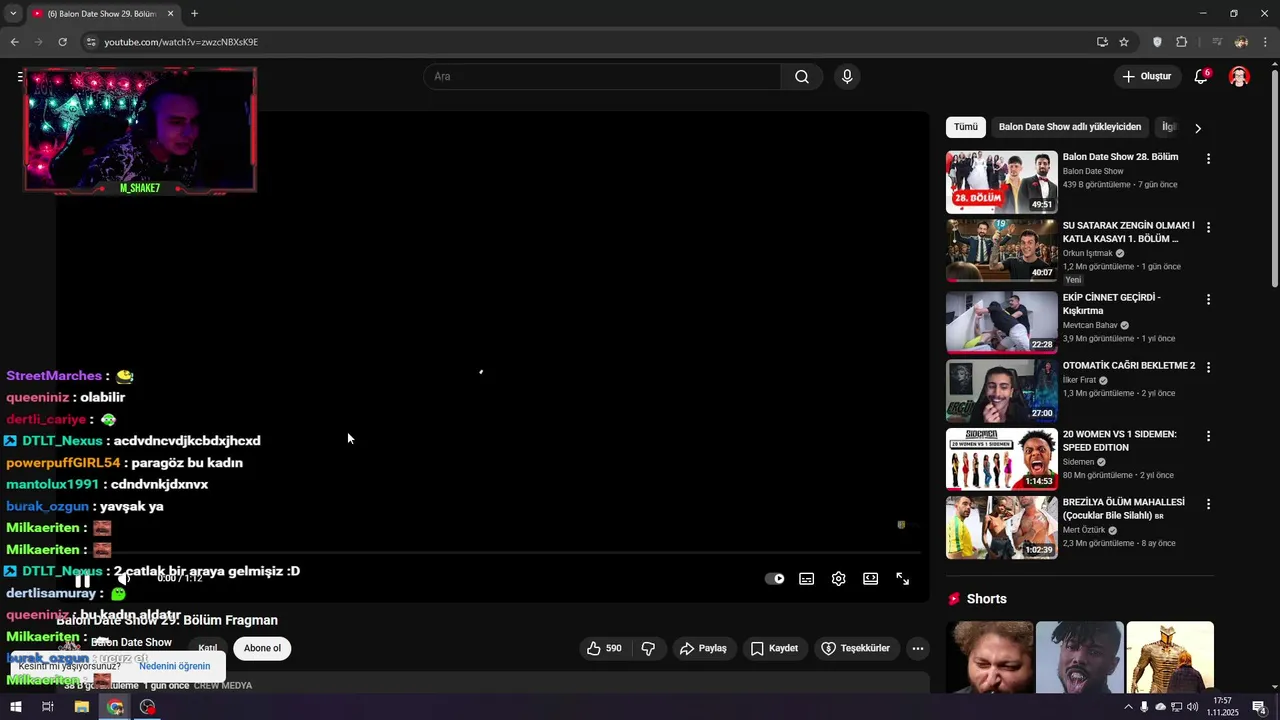Open the 20 WOMEN VS 1 SIDEMEN thumbnail
1280x720 pixels.
1001,459
